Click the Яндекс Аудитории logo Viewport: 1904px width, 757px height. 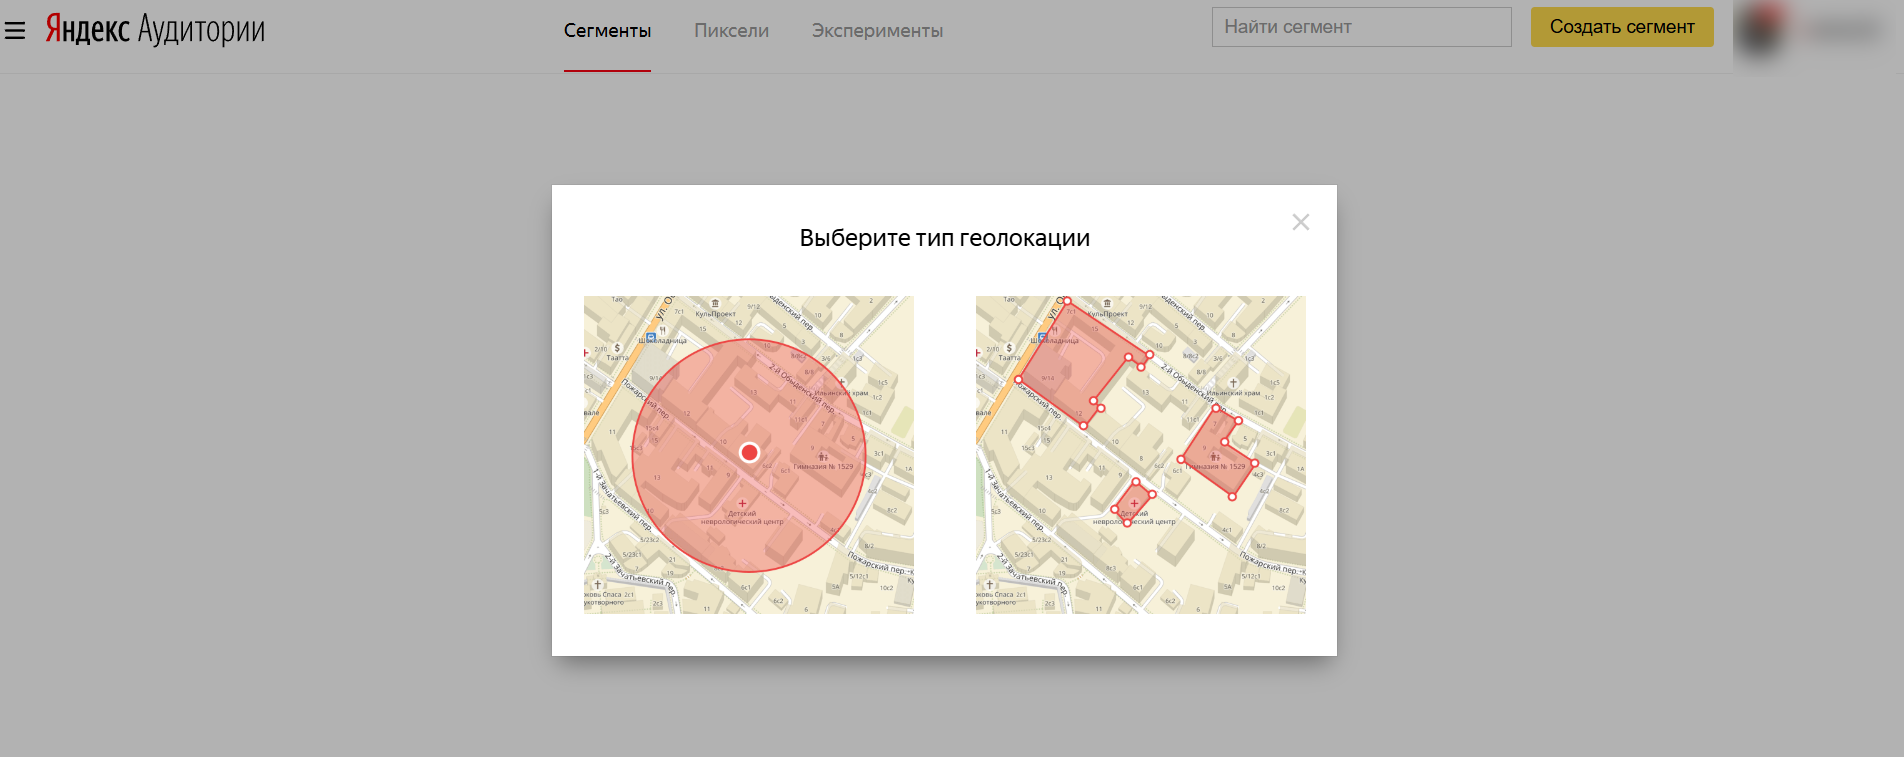(x=155, y=30)
